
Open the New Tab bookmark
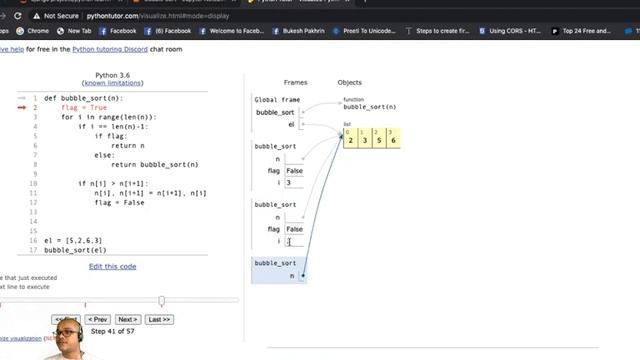click(74, 31)
